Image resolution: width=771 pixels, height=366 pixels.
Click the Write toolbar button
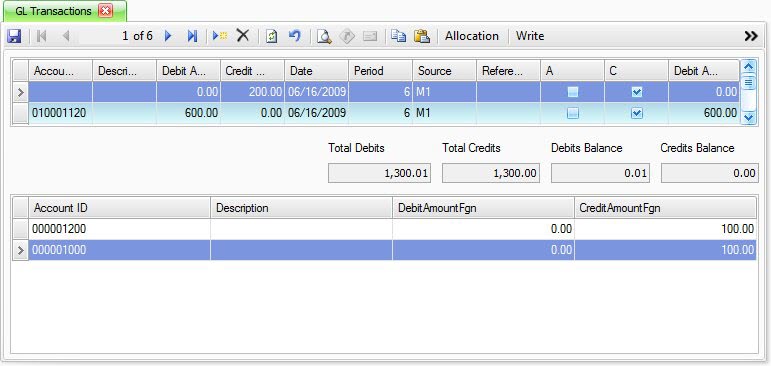click(x=530, y=36)
